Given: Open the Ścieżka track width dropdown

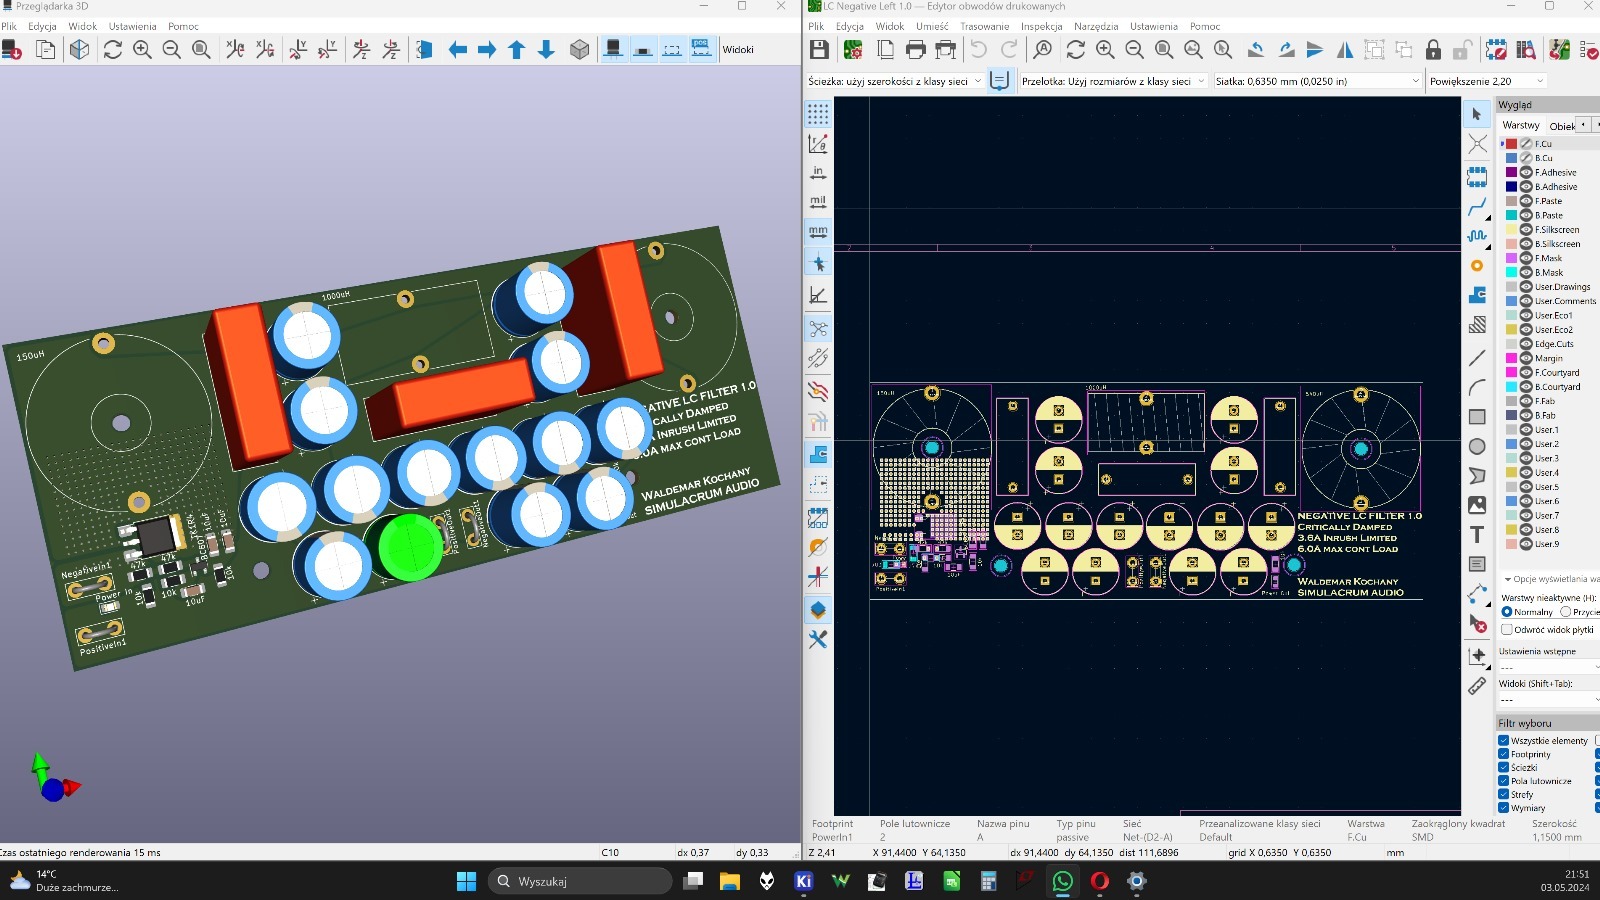Looking at the screenshot, I should pyautogui.click(x=895, y=81).
